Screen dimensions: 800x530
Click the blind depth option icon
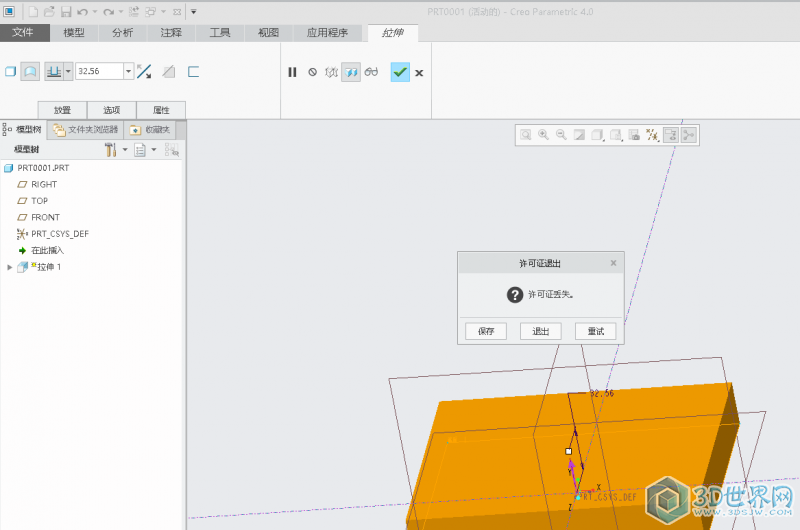tap(54, 71)
